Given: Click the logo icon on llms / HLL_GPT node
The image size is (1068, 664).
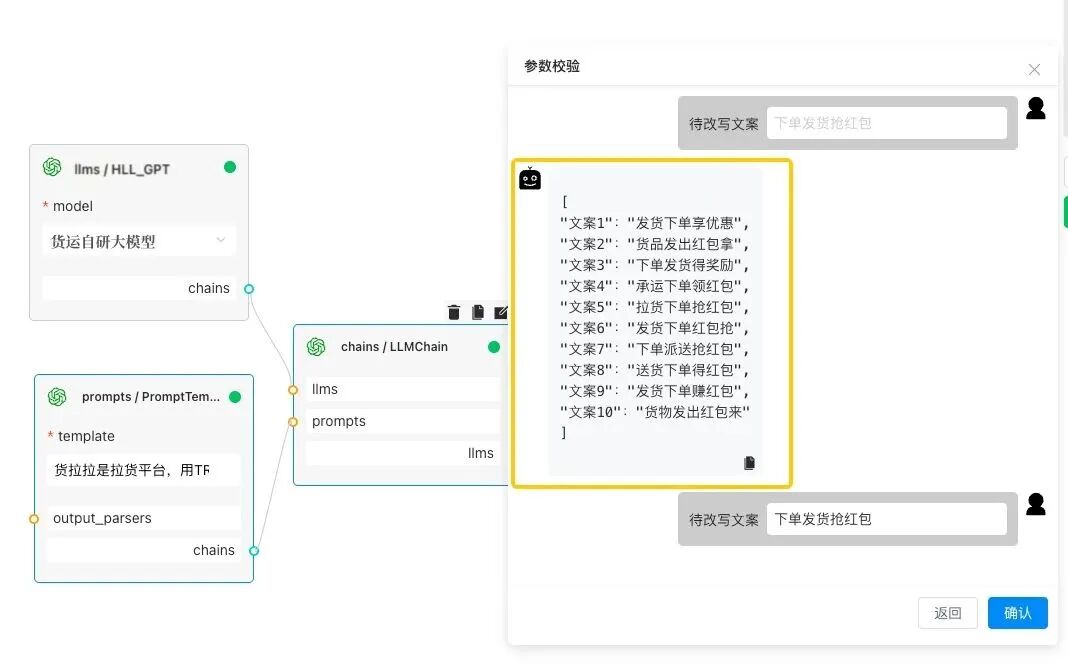Looking at the screenshot, I should point(52,167).
